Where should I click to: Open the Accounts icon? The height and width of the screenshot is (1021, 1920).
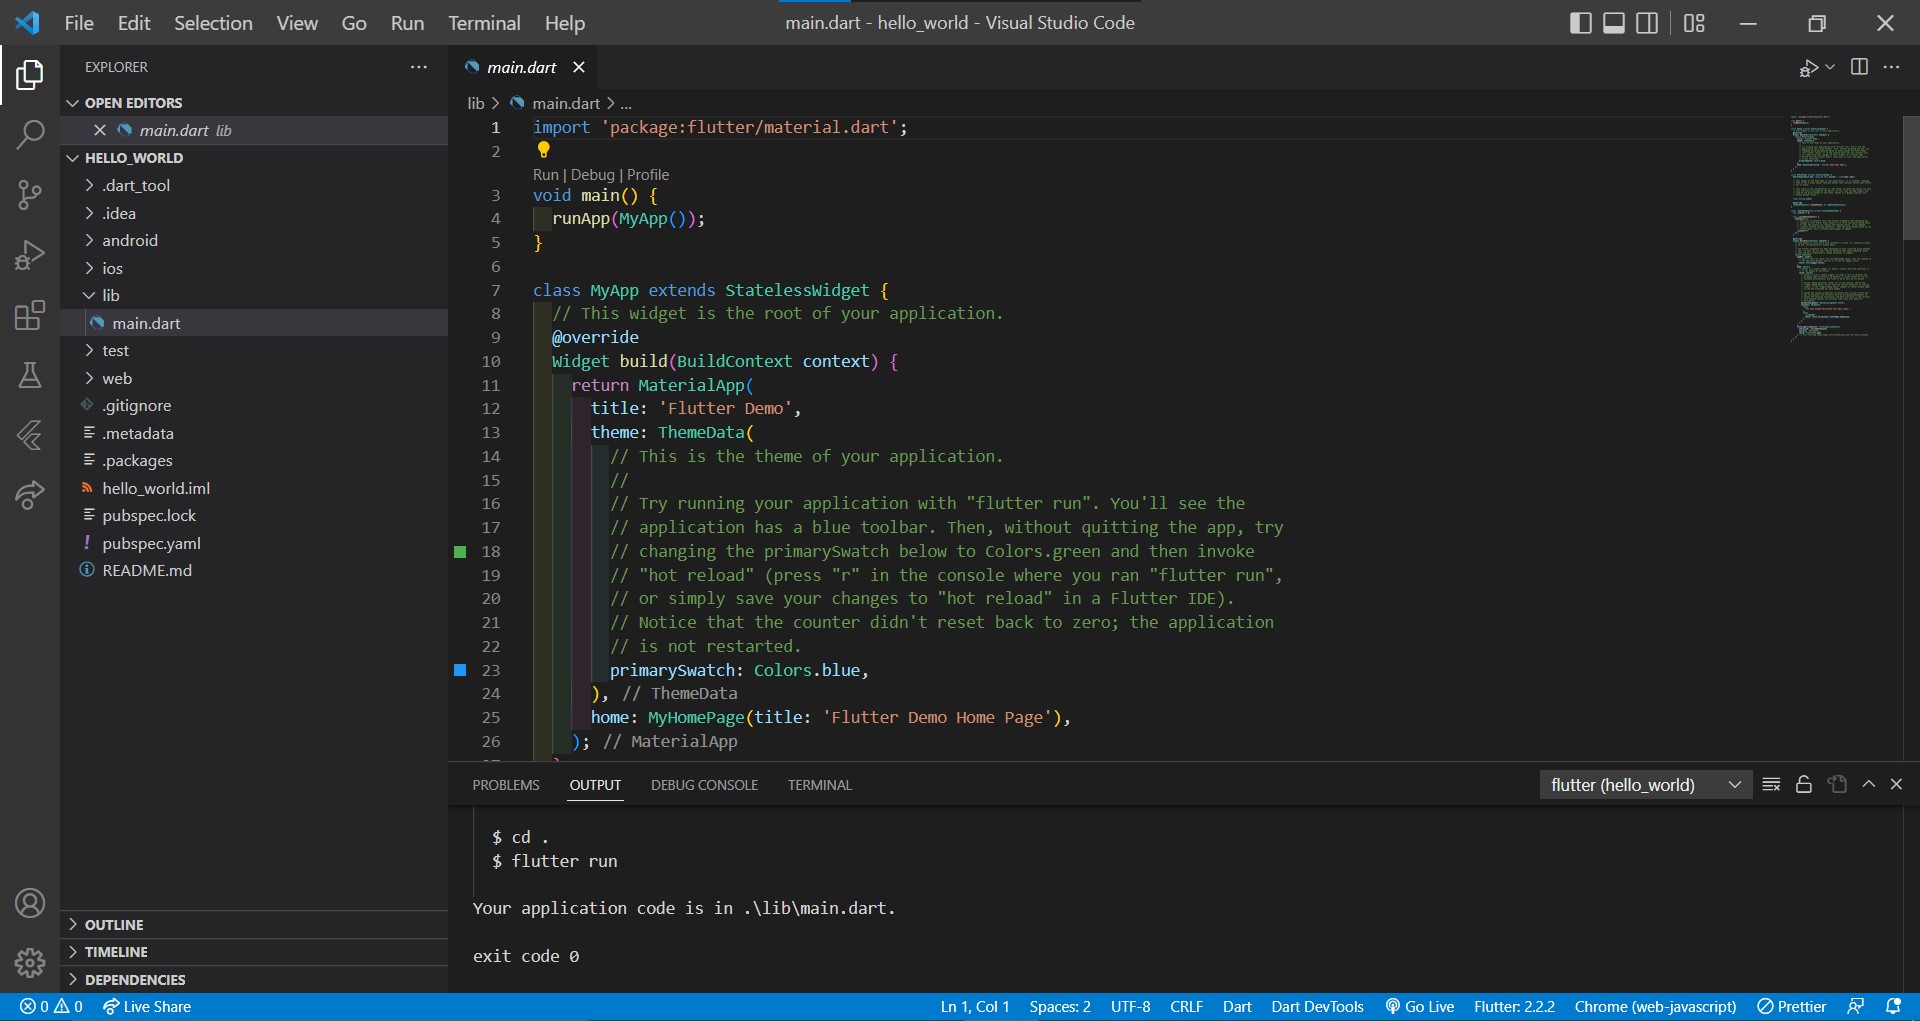pyautogui.click(x=30, y=903)
